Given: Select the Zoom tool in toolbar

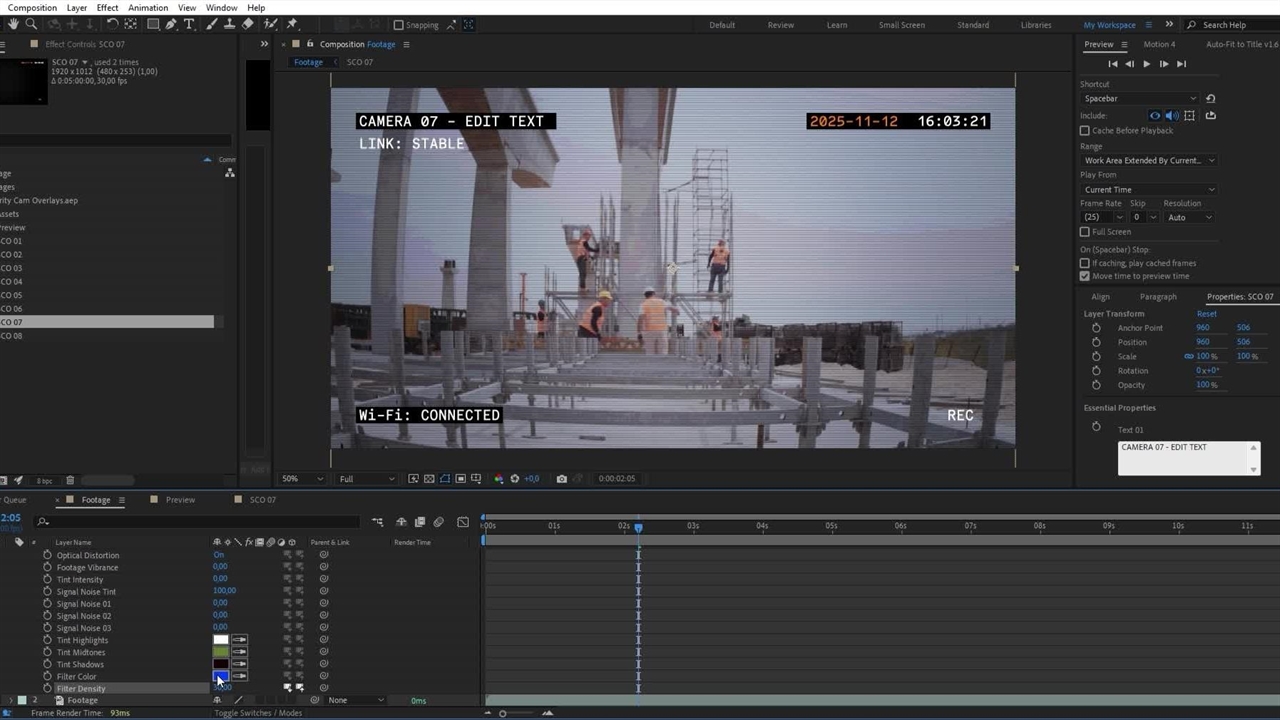Looking at the screenshot, I should (31, 24).
